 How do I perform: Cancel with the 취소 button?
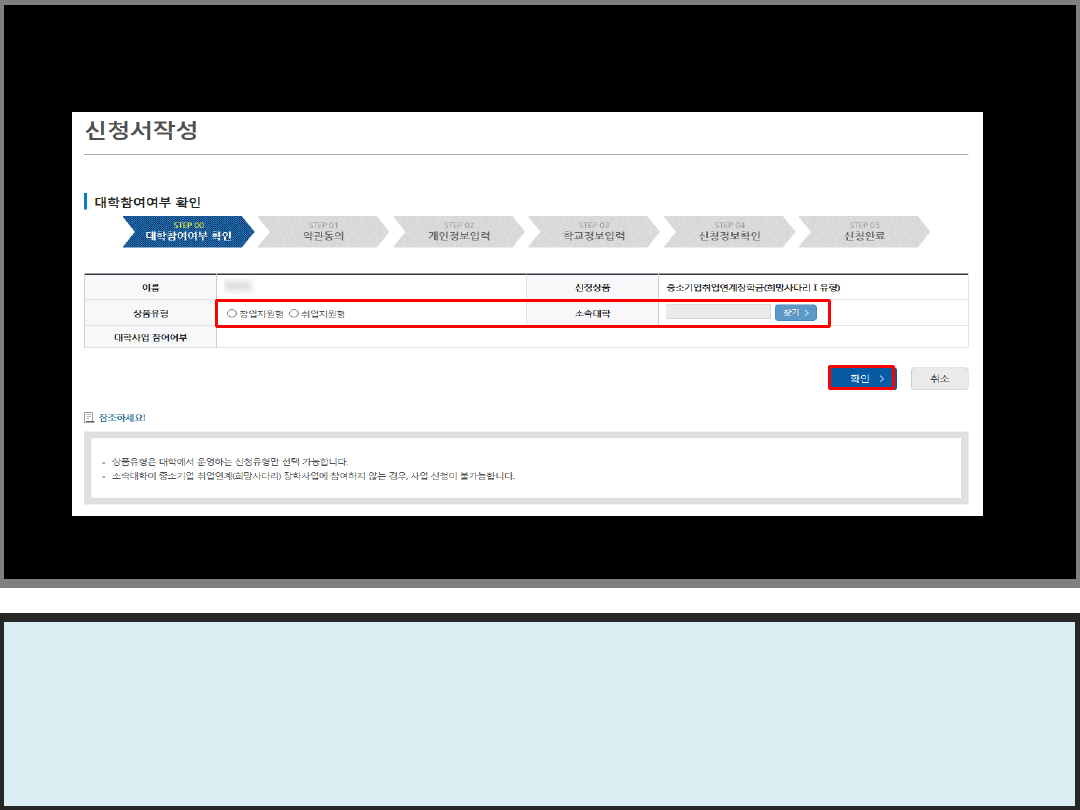click(939, 378)
